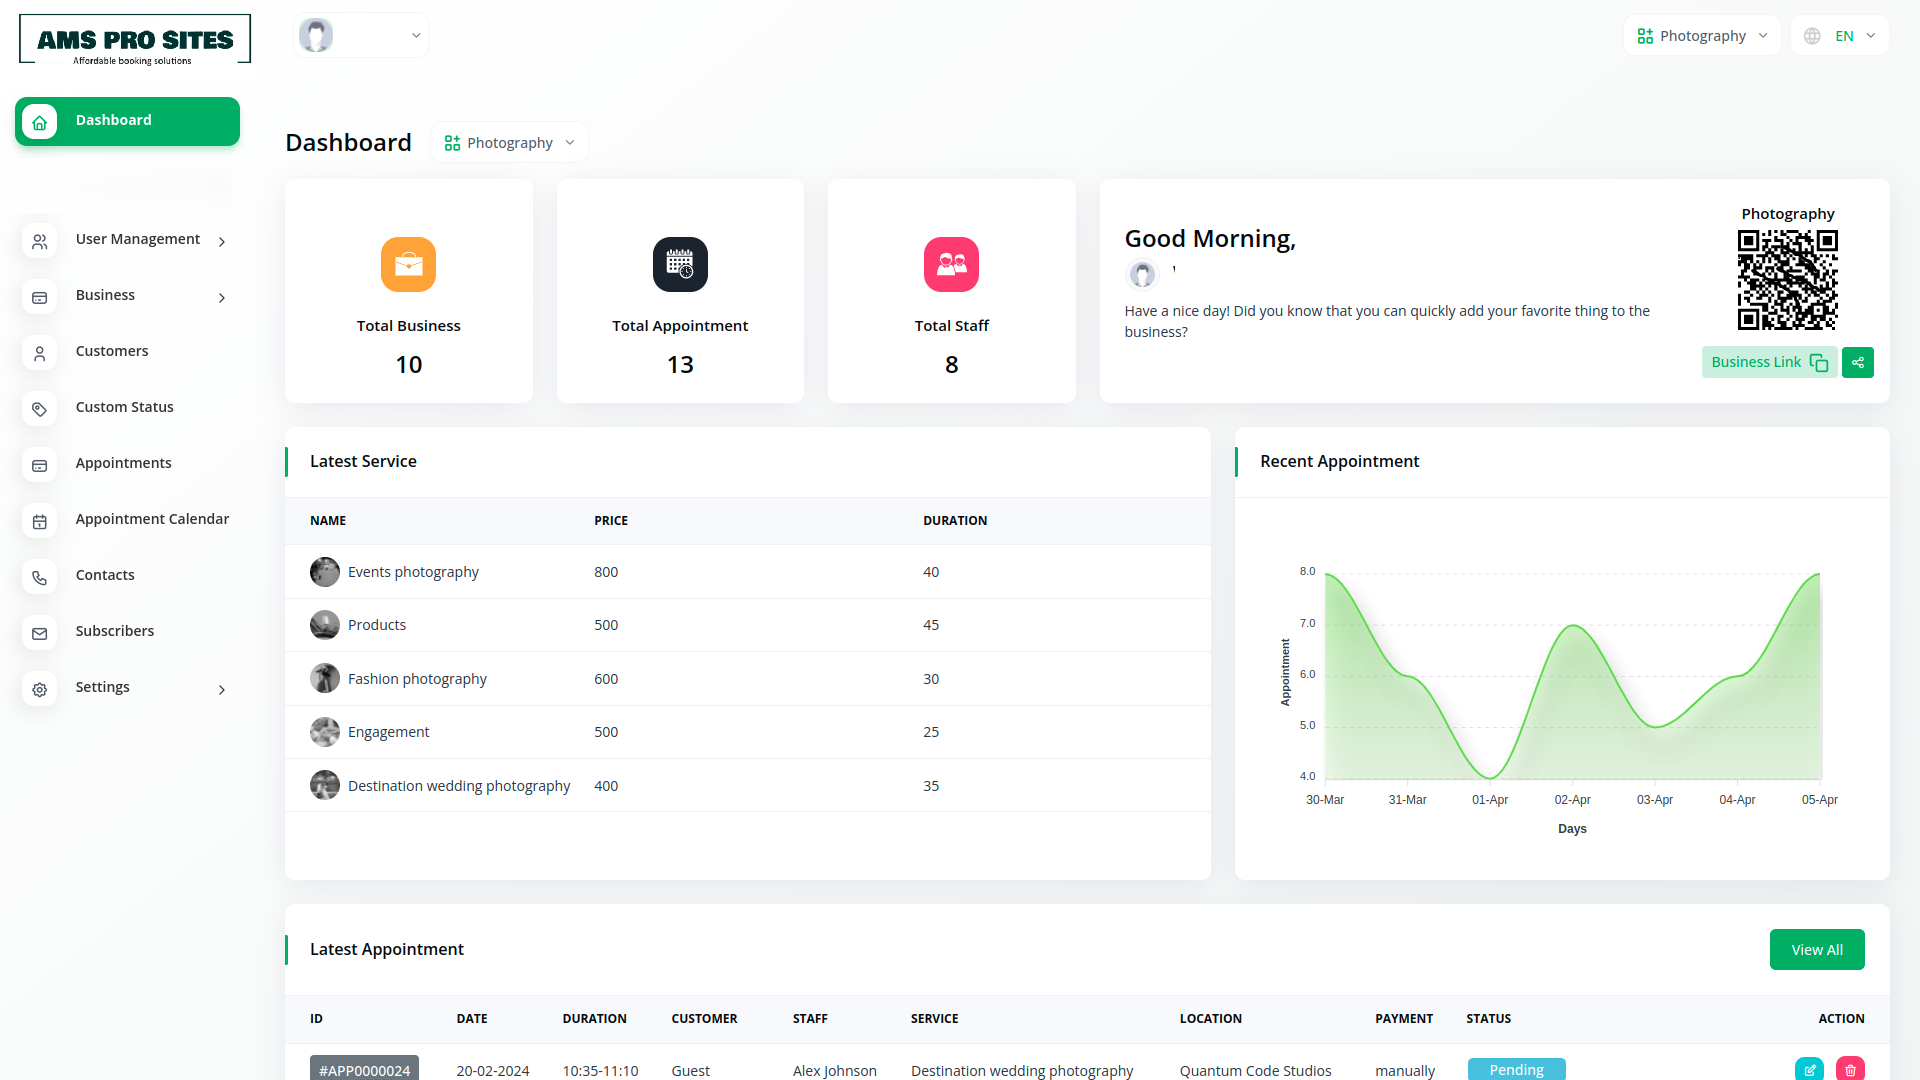Open the EN language dropdown
The height and width of the screenshot is (1080, 1920).
click(1841, 36)
